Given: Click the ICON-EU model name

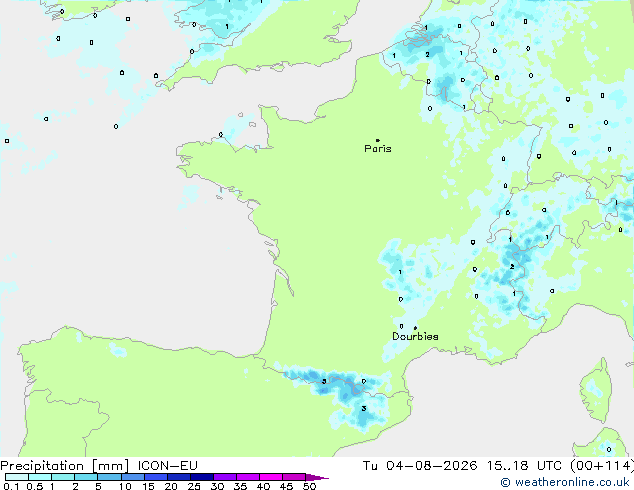Looking at the screenshot, I should coord(167,466).
